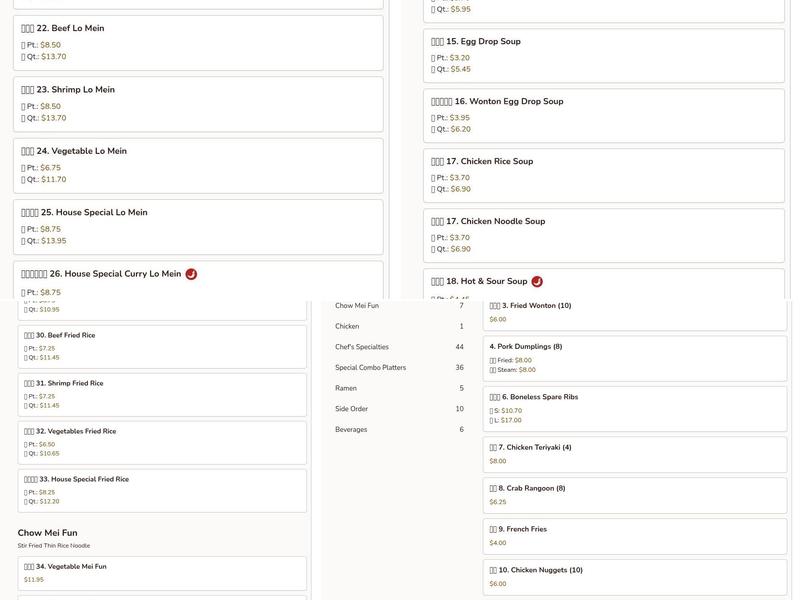Select the Beverages category
Viewport: 800px width, 600px height.
351,430
